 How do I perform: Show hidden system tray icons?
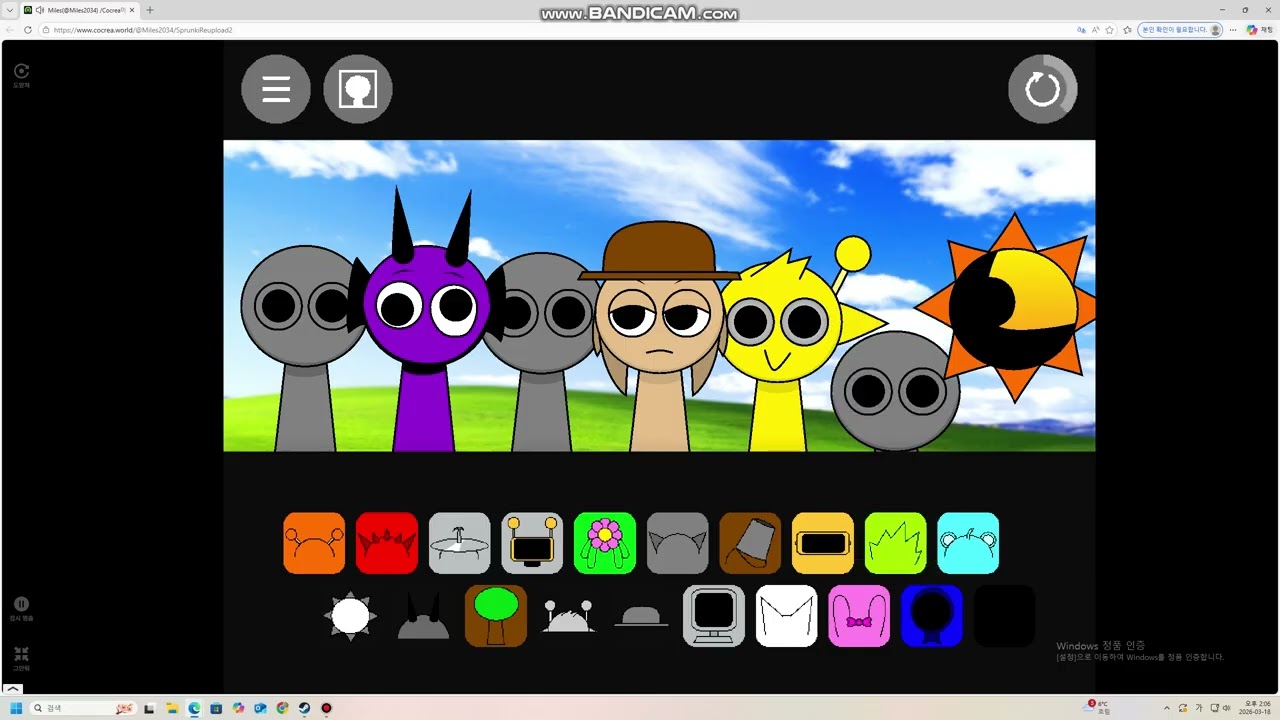(1166, 708)
